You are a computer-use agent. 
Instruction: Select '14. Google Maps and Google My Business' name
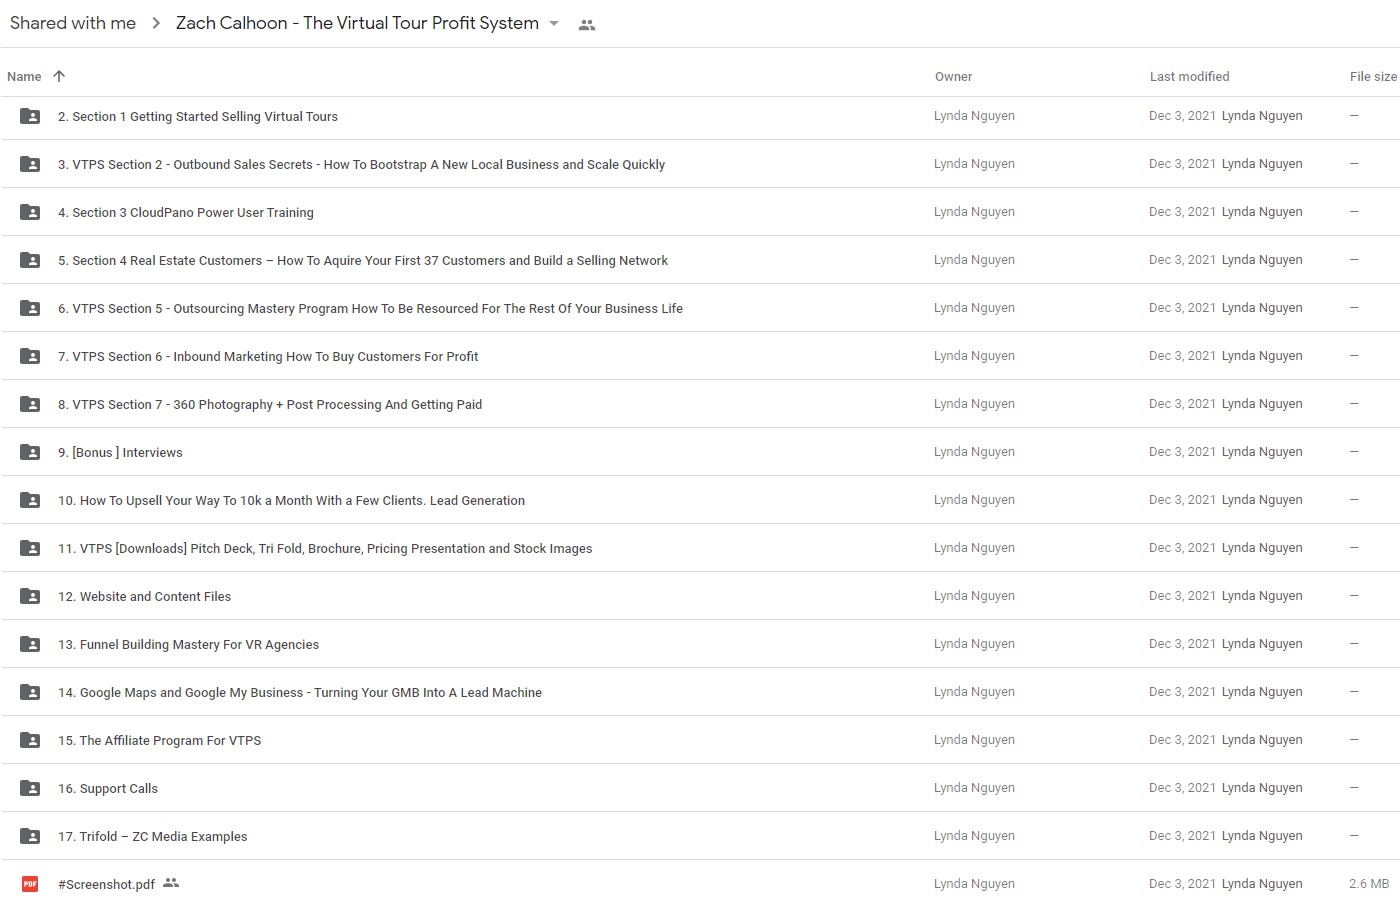pyautogui.click(x=300, y=692)
